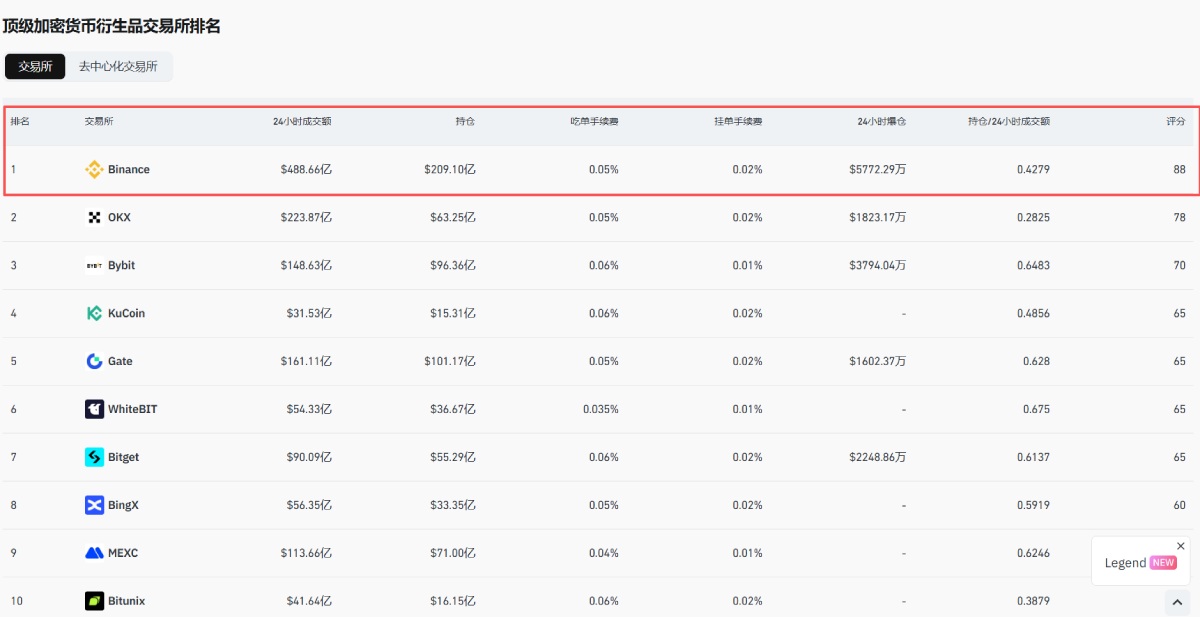Click Binance liquidation $5772.29万
This screenshot has height=617, width=1200.
878,170
